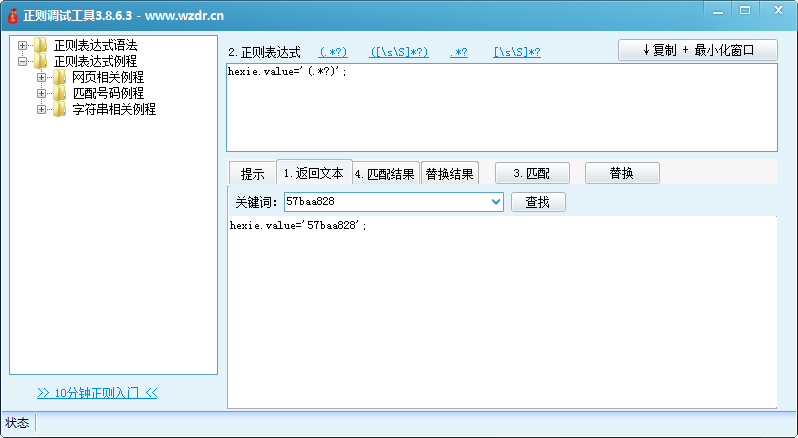The image size is (798, 438).
Task: Switch to the 4.匹配结果 tab
Action: 385,173
